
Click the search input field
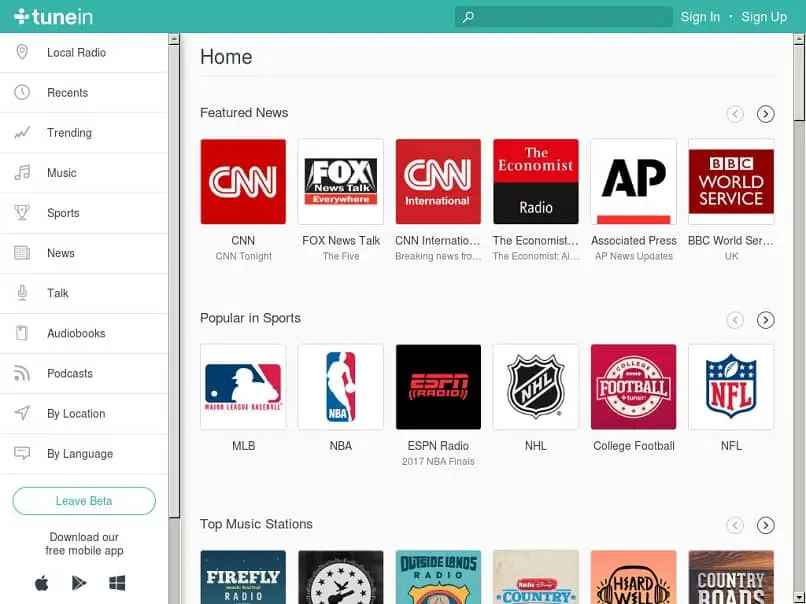[x=564, y=17]
